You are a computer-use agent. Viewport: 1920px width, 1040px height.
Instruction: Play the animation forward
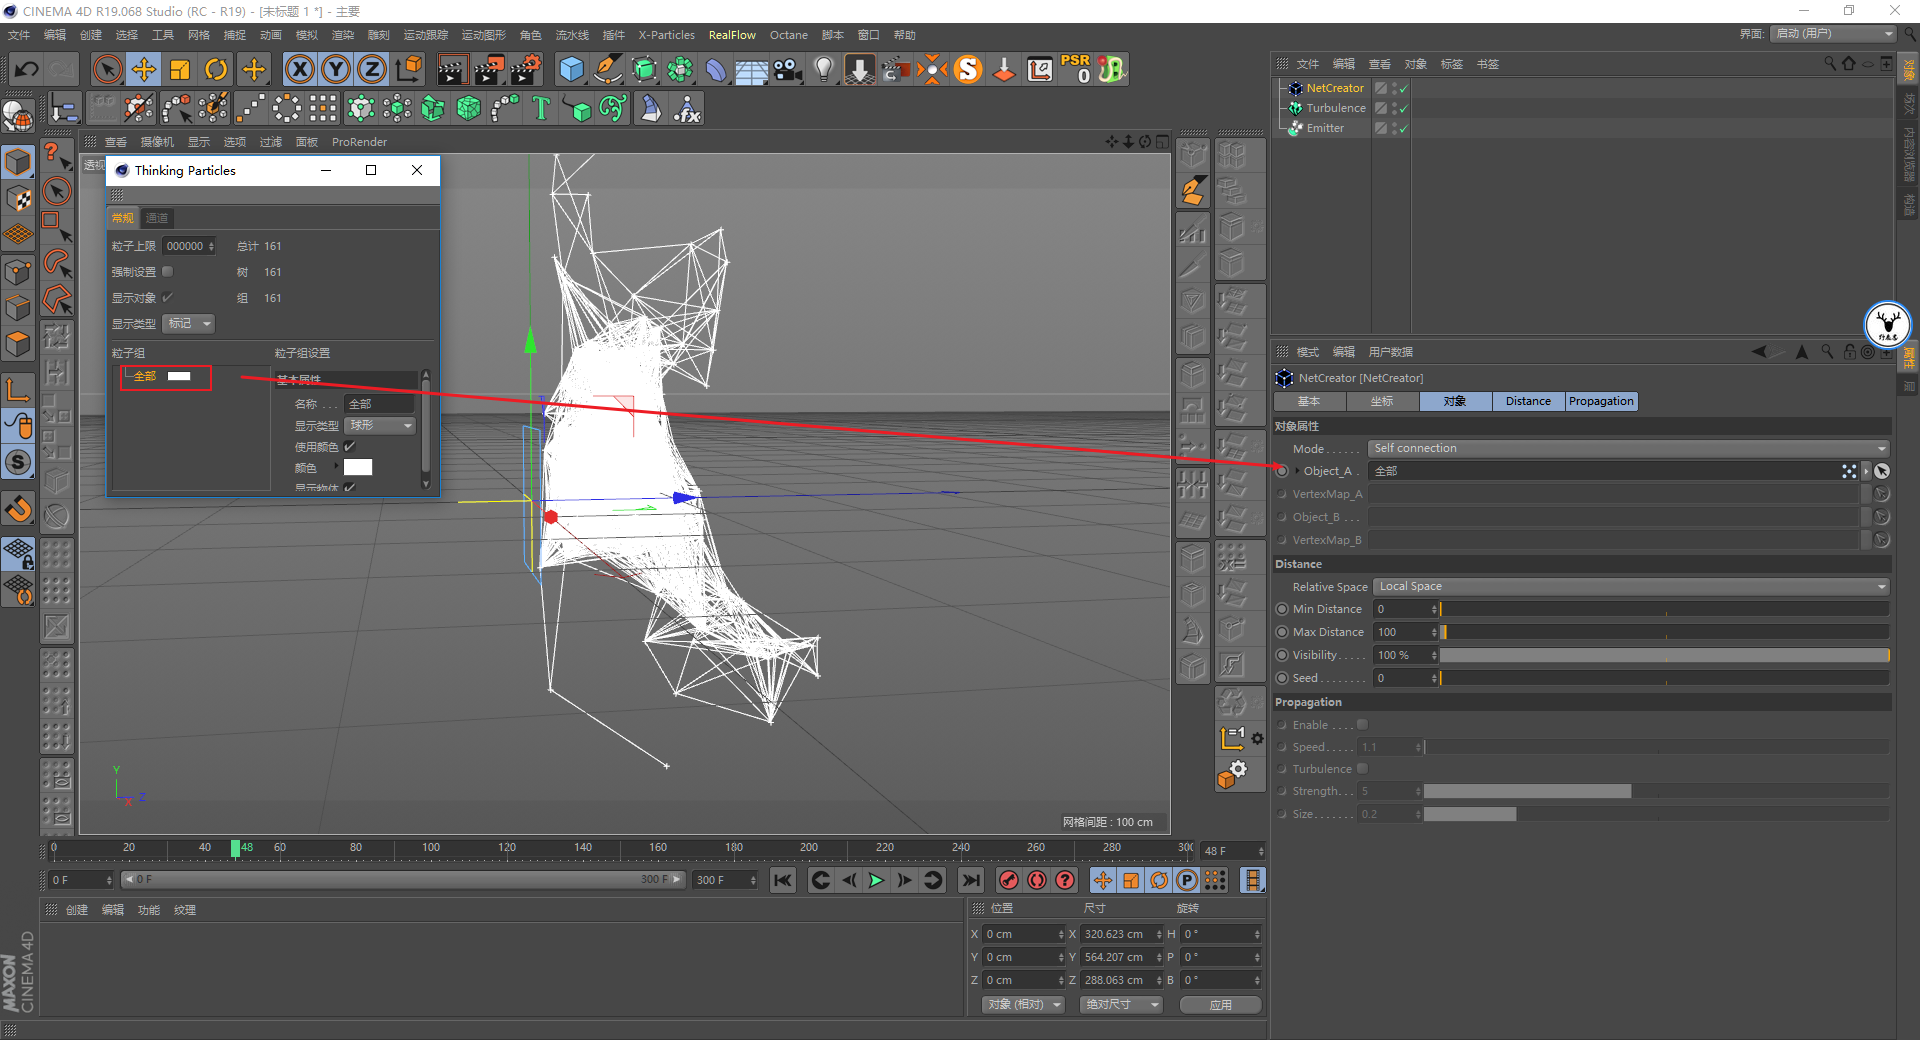(x=876, y=880)
